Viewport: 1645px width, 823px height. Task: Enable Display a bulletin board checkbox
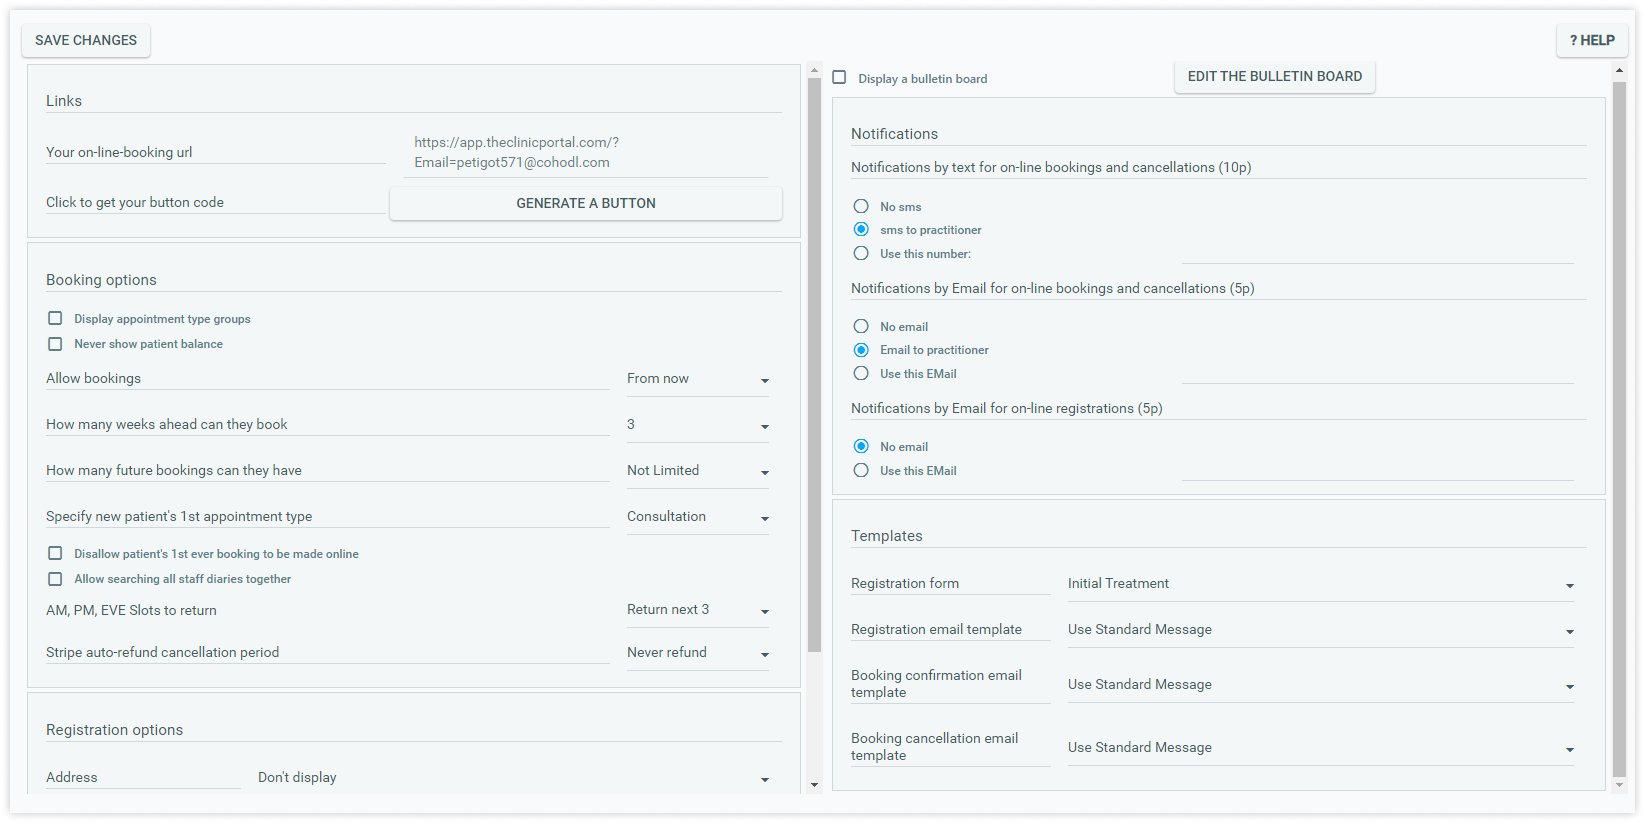[840, 77]
